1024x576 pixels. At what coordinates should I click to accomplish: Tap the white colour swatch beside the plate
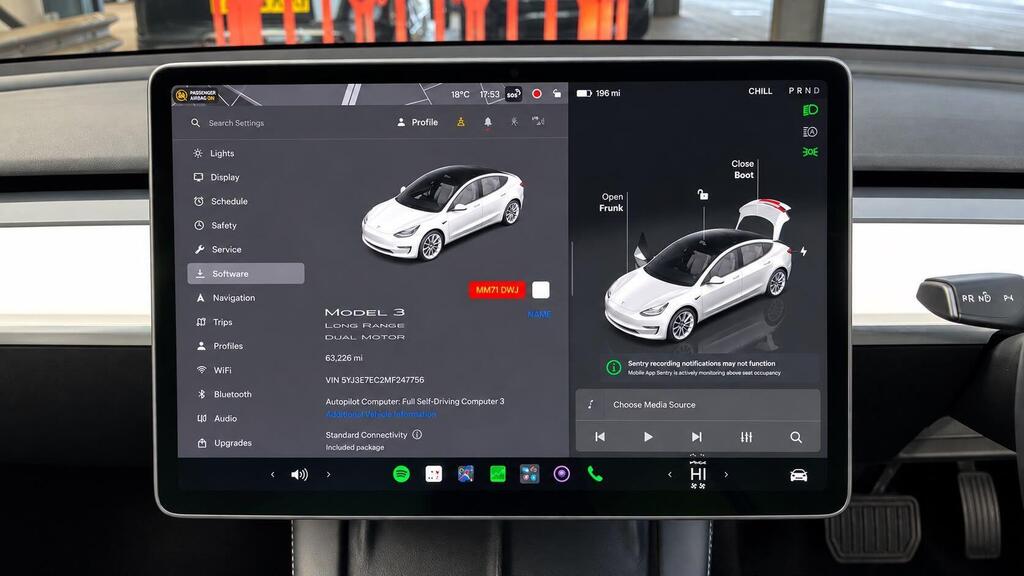pos(541,290)
